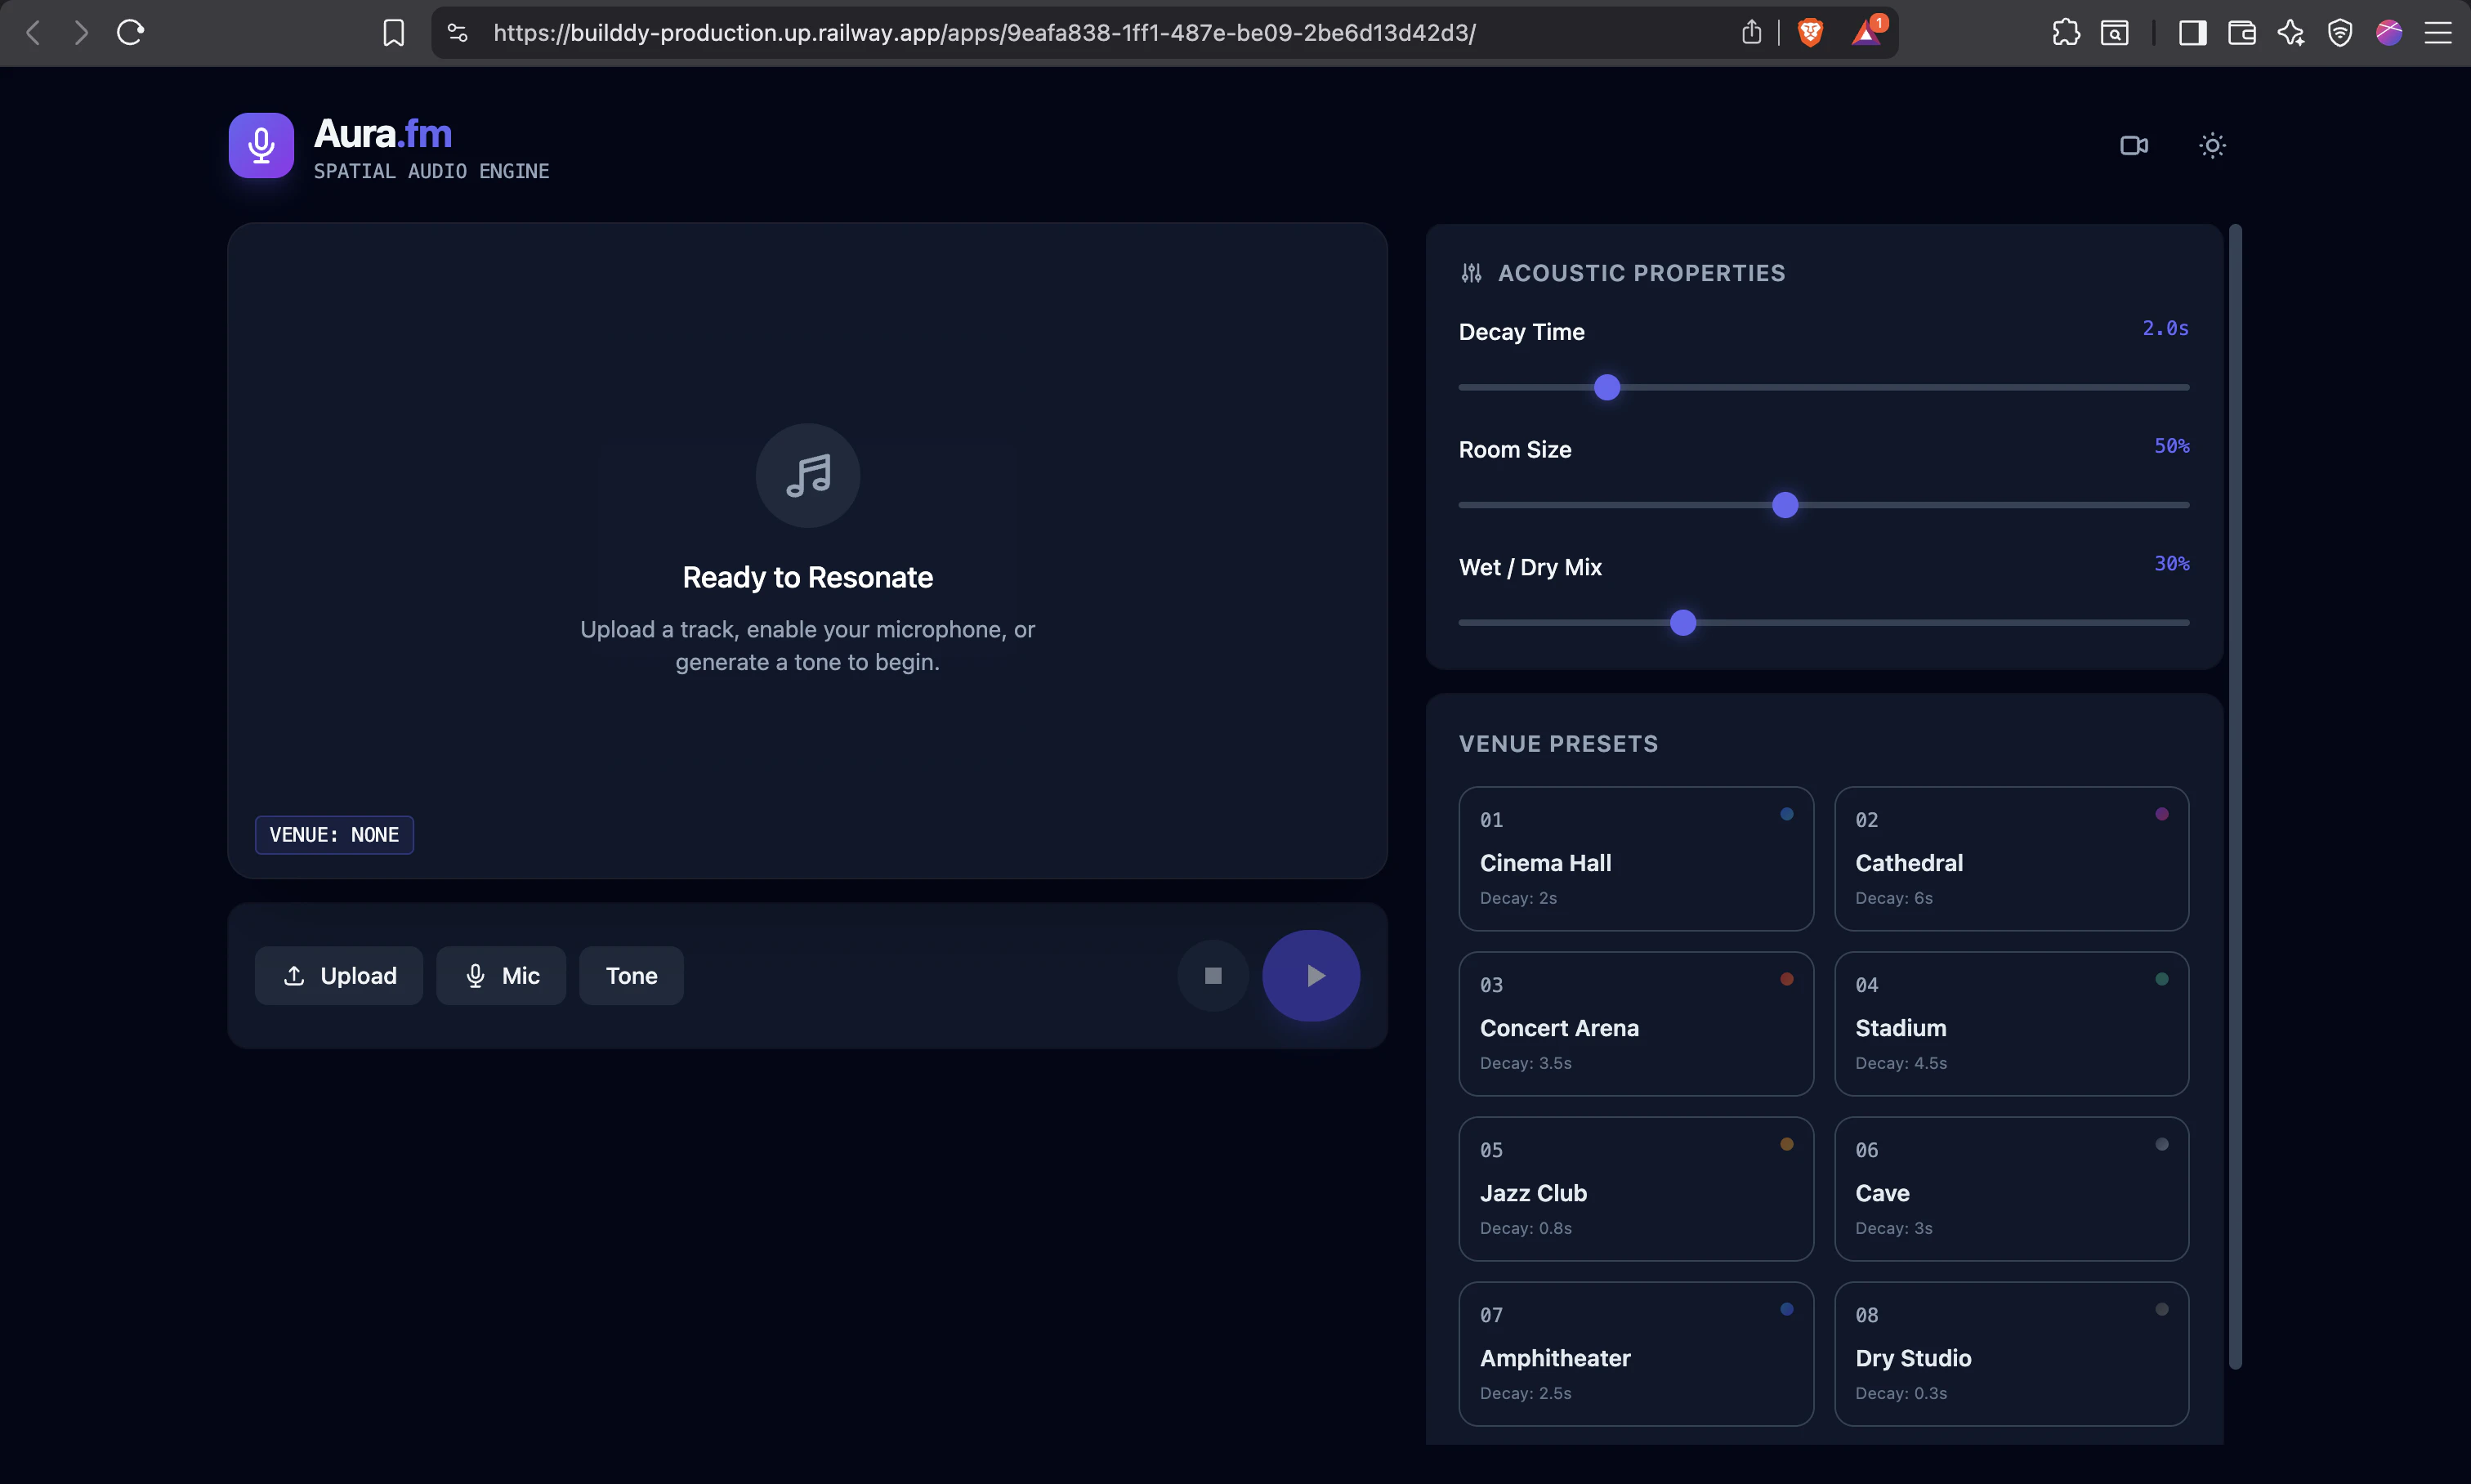This screenshot has width=2471, height=1484.
Task: Open the browser extensions puzzle icon
Action: click(x=2065, y=33)
